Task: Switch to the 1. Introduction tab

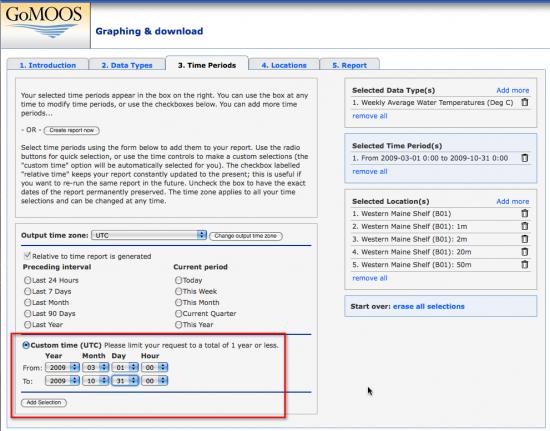Action: (x=48, y=65)
